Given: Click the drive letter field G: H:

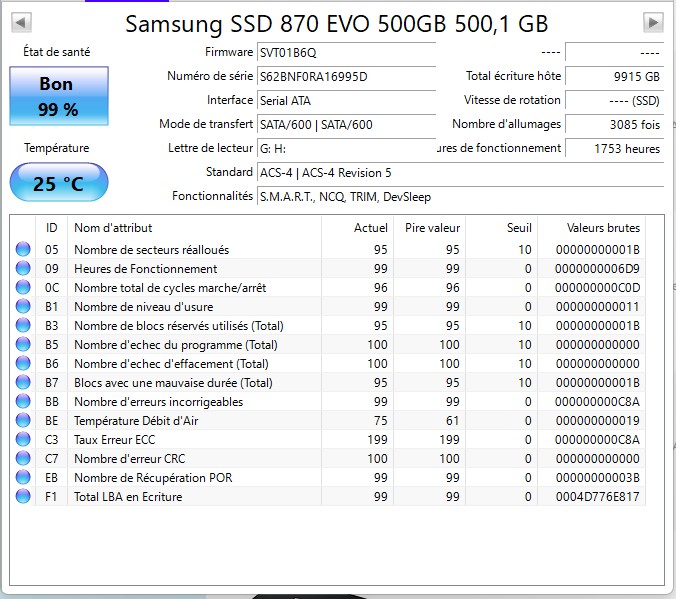Looking at the screenshot, I should [346, 149].
